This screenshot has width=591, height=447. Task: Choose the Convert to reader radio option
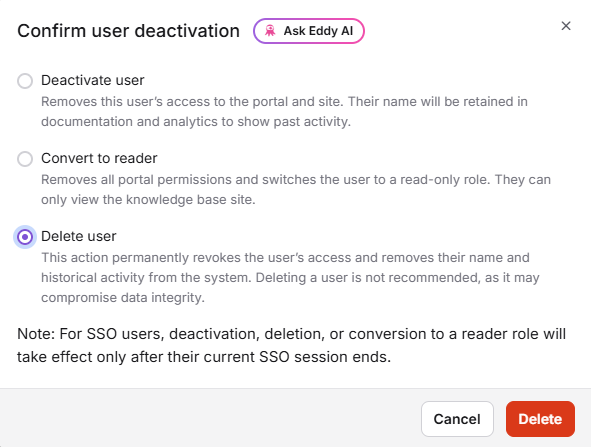point(25,159)
